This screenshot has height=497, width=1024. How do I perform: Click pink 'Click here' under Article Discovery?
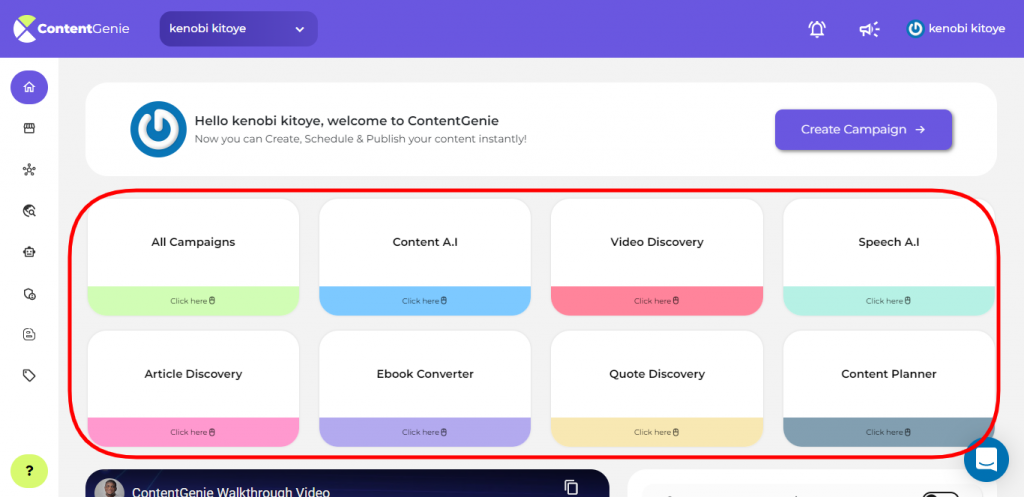193,432
